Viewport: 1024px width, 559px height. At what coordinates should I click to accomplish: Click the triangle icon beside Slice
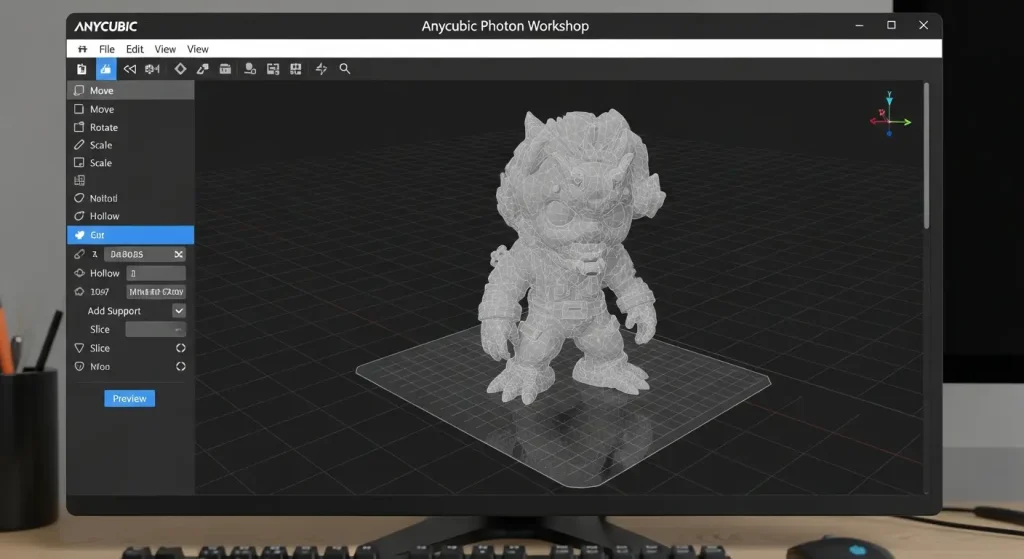point(79,348)
